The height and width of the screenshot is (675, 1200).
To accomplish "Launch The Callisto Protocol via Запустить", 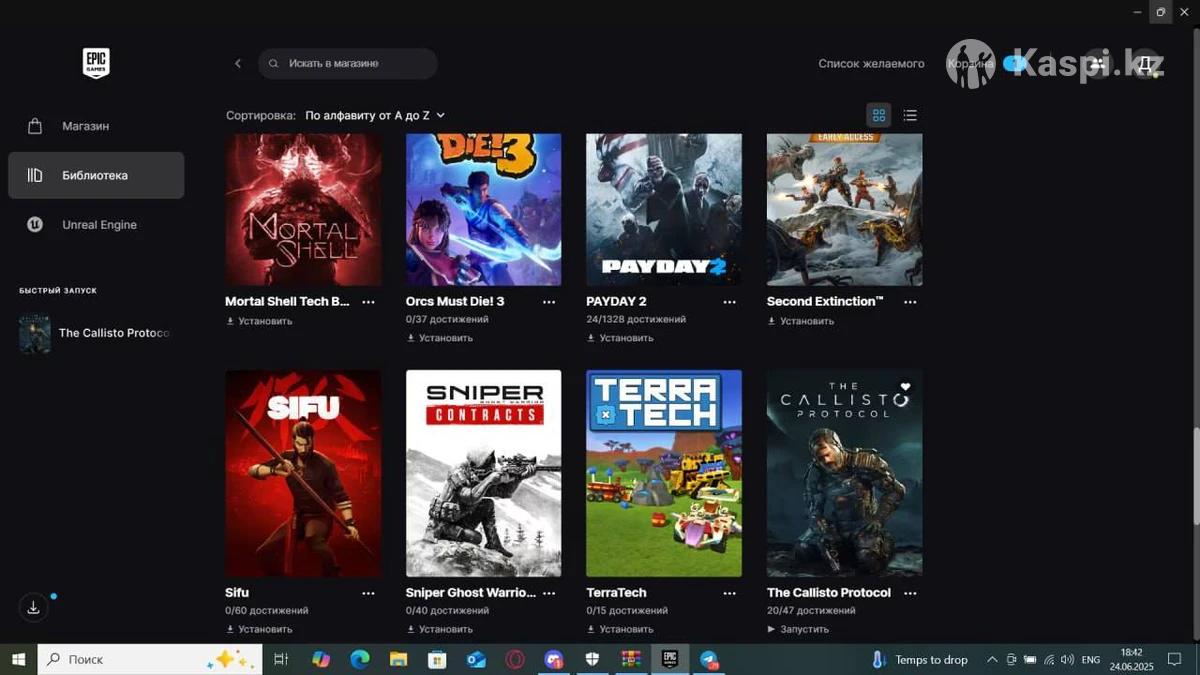I will [798, 629].
